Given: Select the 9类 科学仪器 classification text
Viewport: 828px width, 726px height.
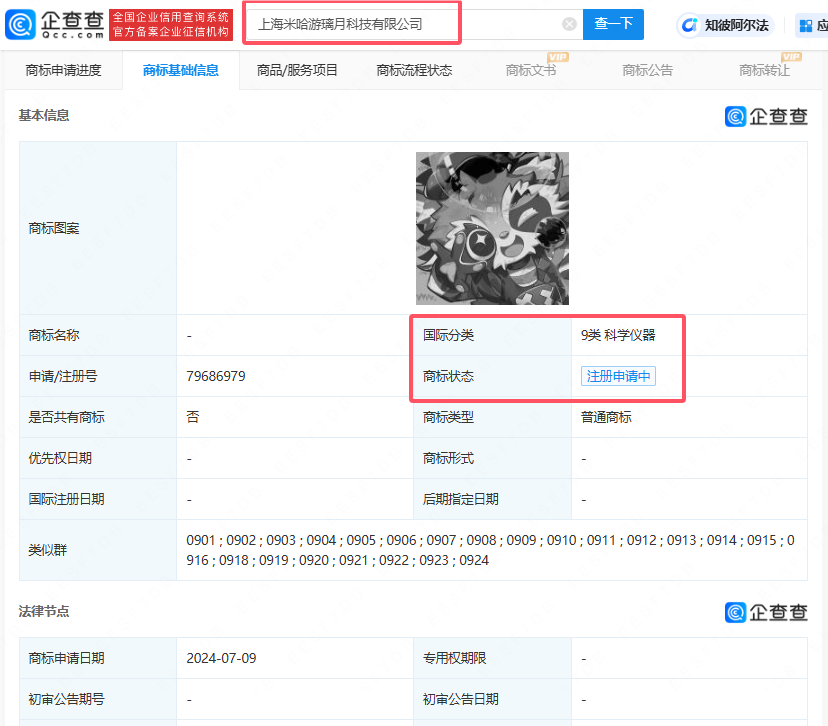Looking at the screenshot, I should coord(618,335).
